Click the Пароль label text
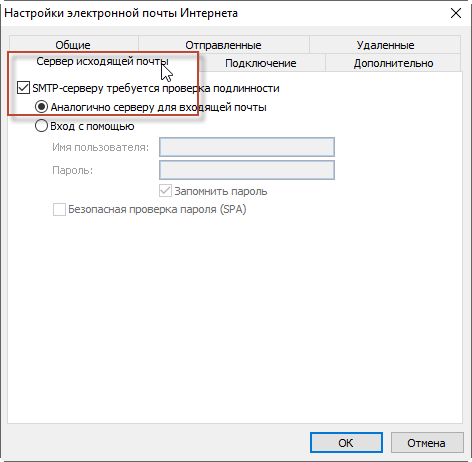Viewport: 472px width, 462px height. point(72,170)
